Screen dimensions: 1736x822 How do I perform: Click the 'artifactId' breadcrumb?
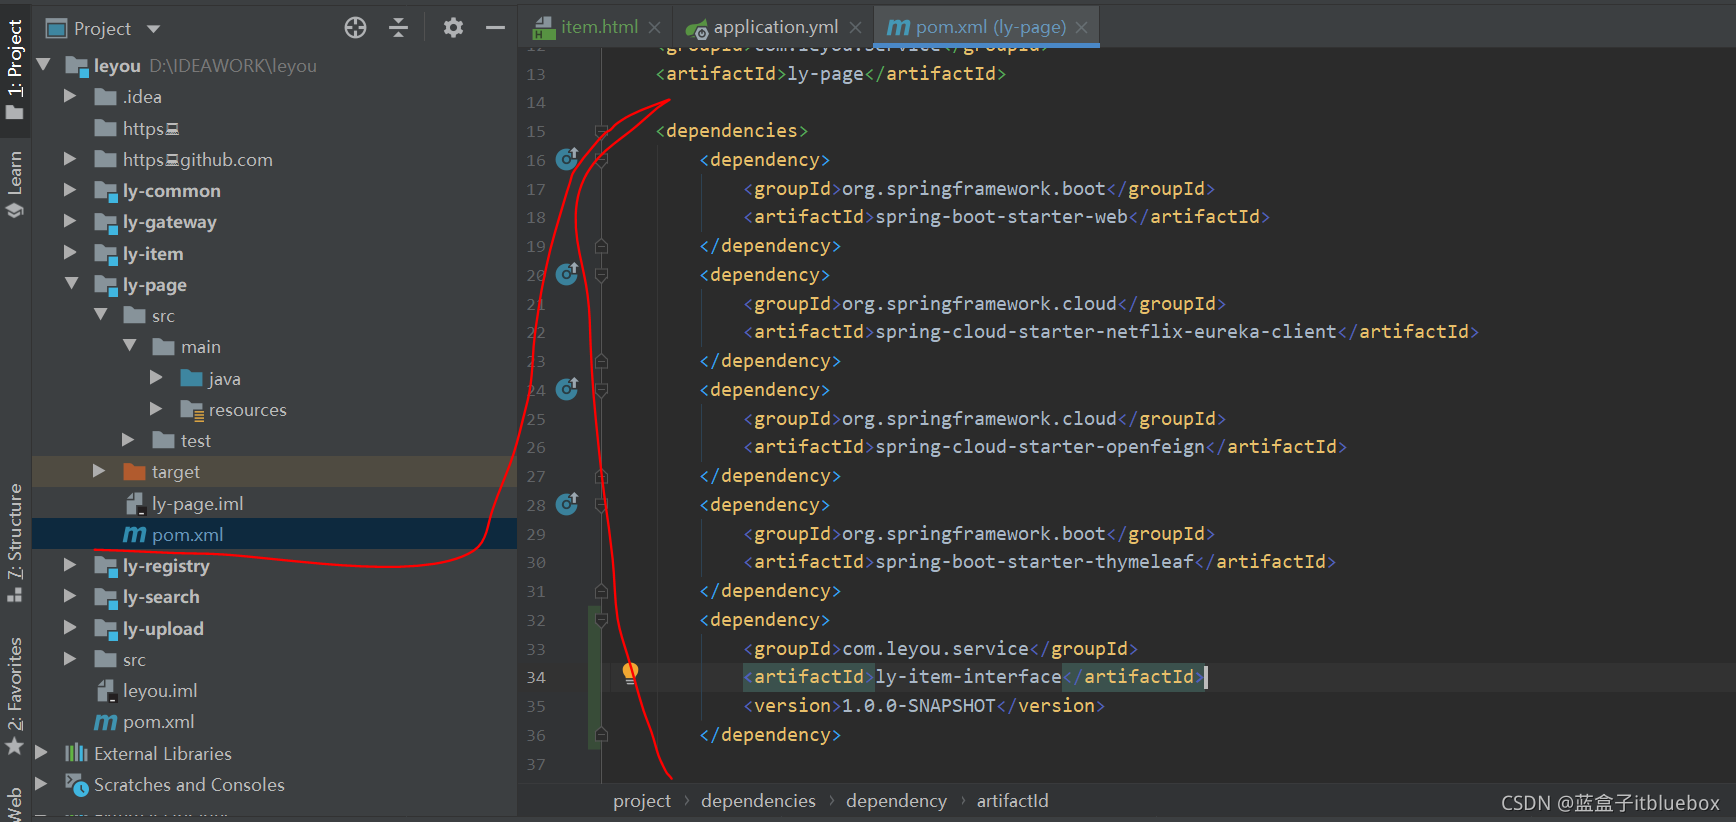1012,801
